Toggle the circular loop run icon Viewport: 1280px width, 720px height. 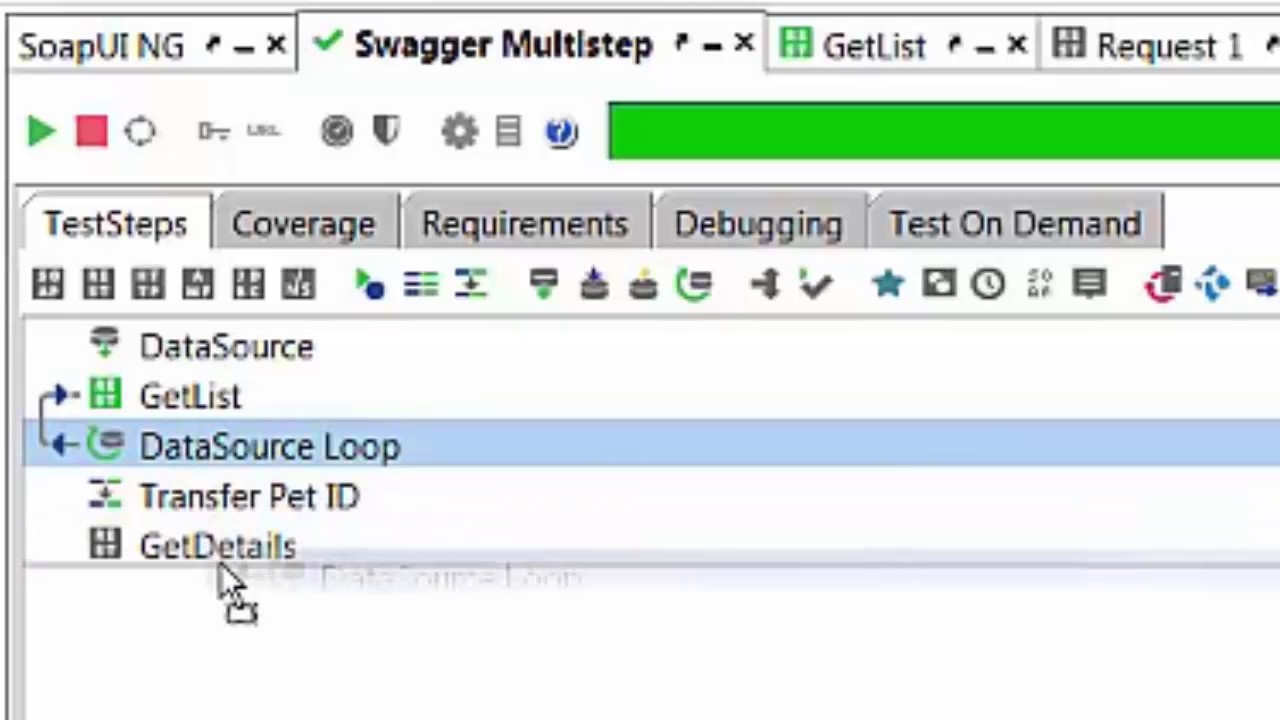[x=140, y=131]
